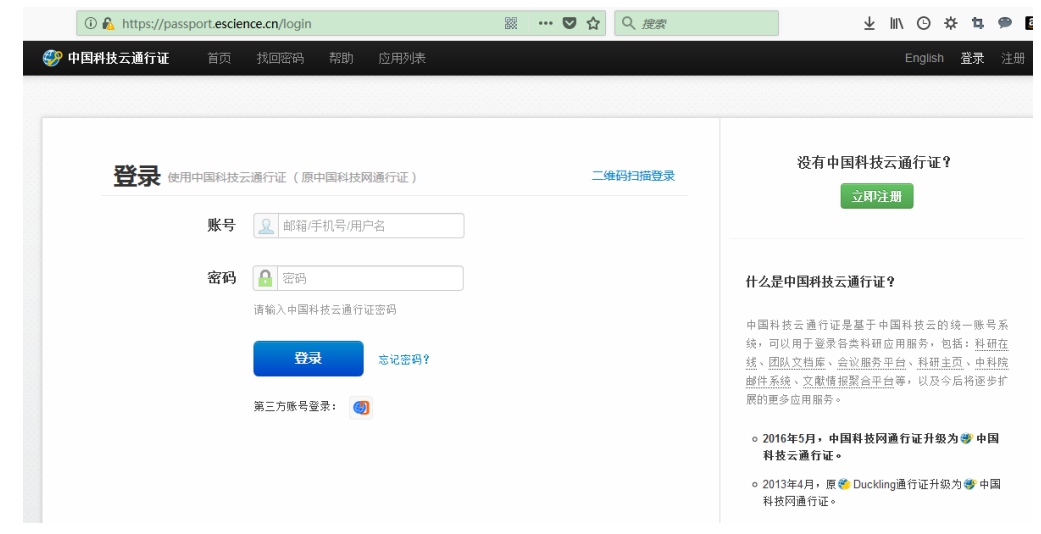
Task: Click the 什么是中国科技云通行证? heading
Action: (x=821, y=282)
